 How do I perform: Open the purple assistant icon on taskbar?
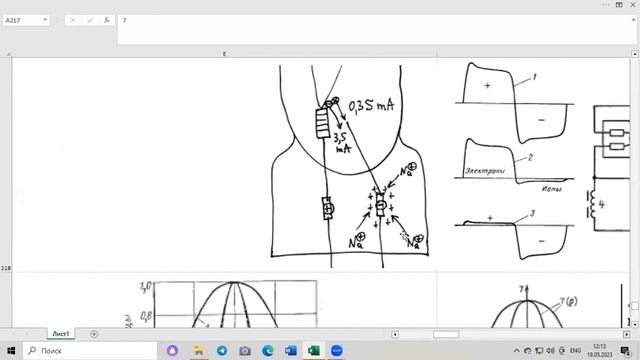pyautogui.click(x=172, y=351)
